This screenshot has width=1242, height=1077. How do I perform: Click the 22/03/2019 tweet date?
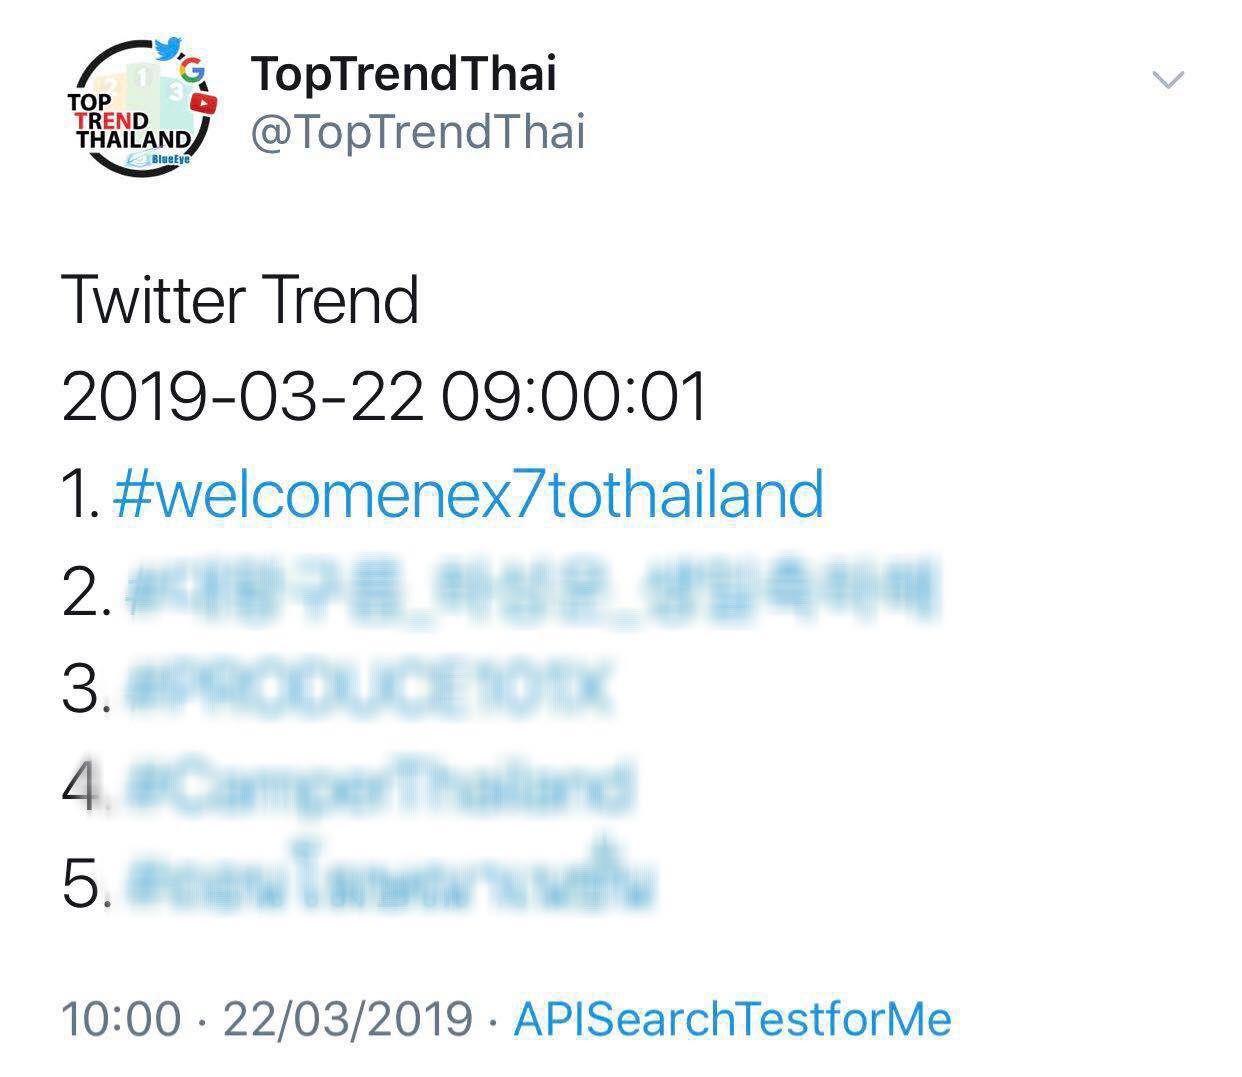pos(347,1019)
